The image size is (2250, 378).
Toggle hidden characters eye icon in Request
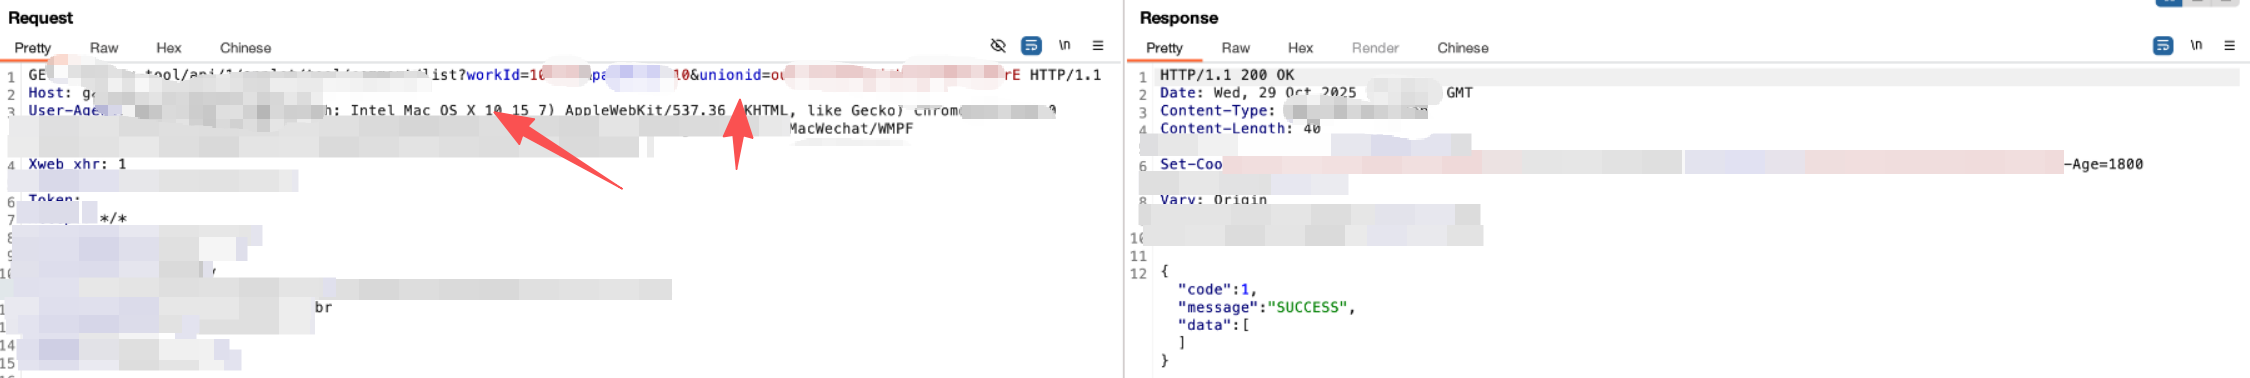997,46
